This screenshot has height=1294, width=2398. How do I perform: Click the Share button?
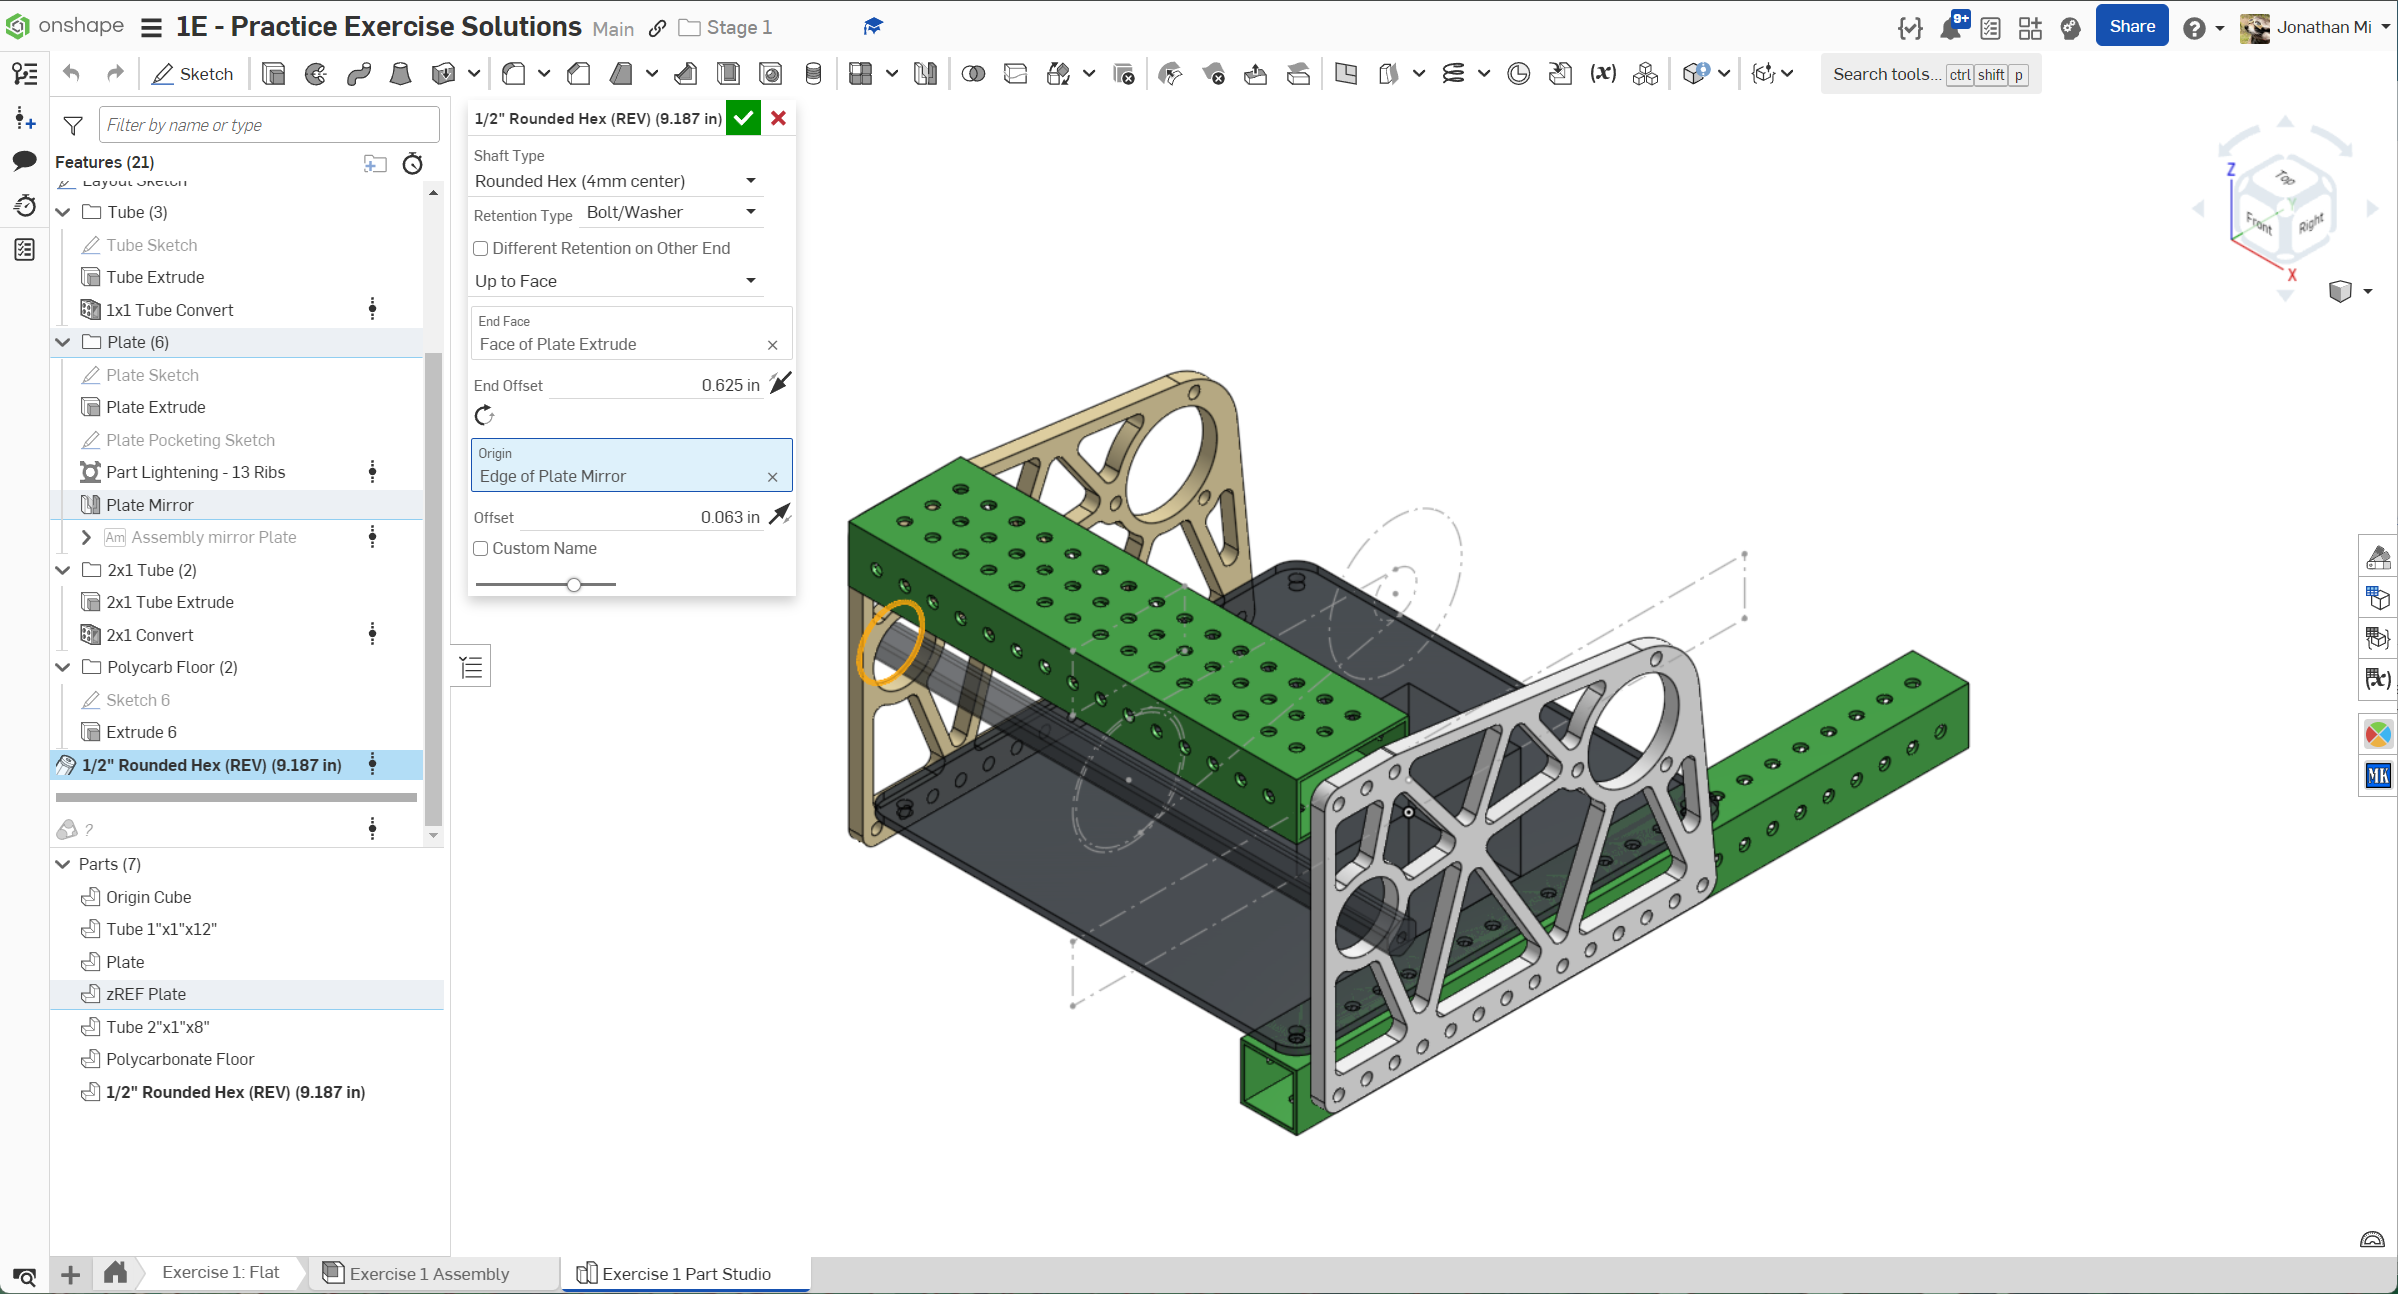coord(2131,27)
